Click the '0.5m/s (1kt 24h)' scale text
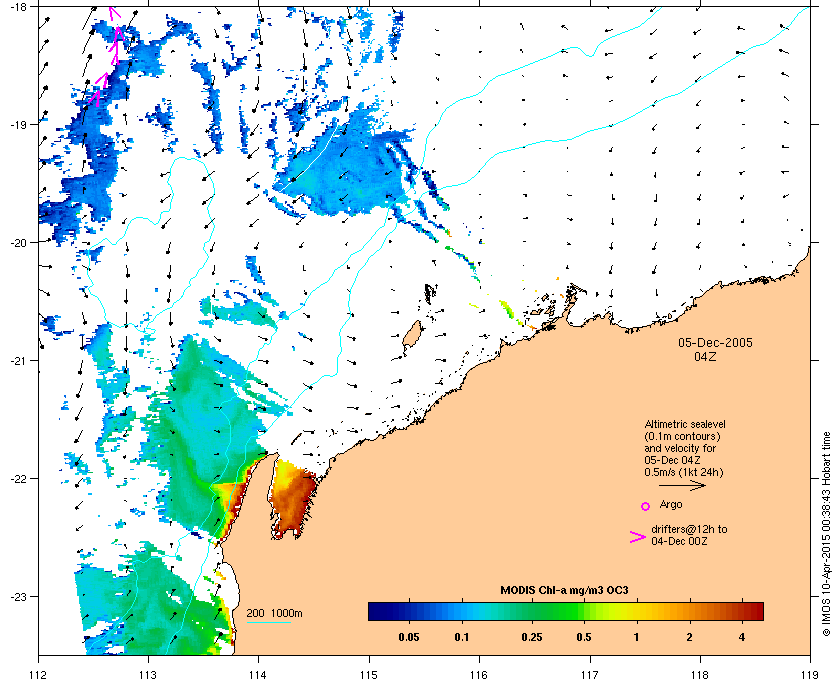Viewport: 840px width, 680px height. 684,473
